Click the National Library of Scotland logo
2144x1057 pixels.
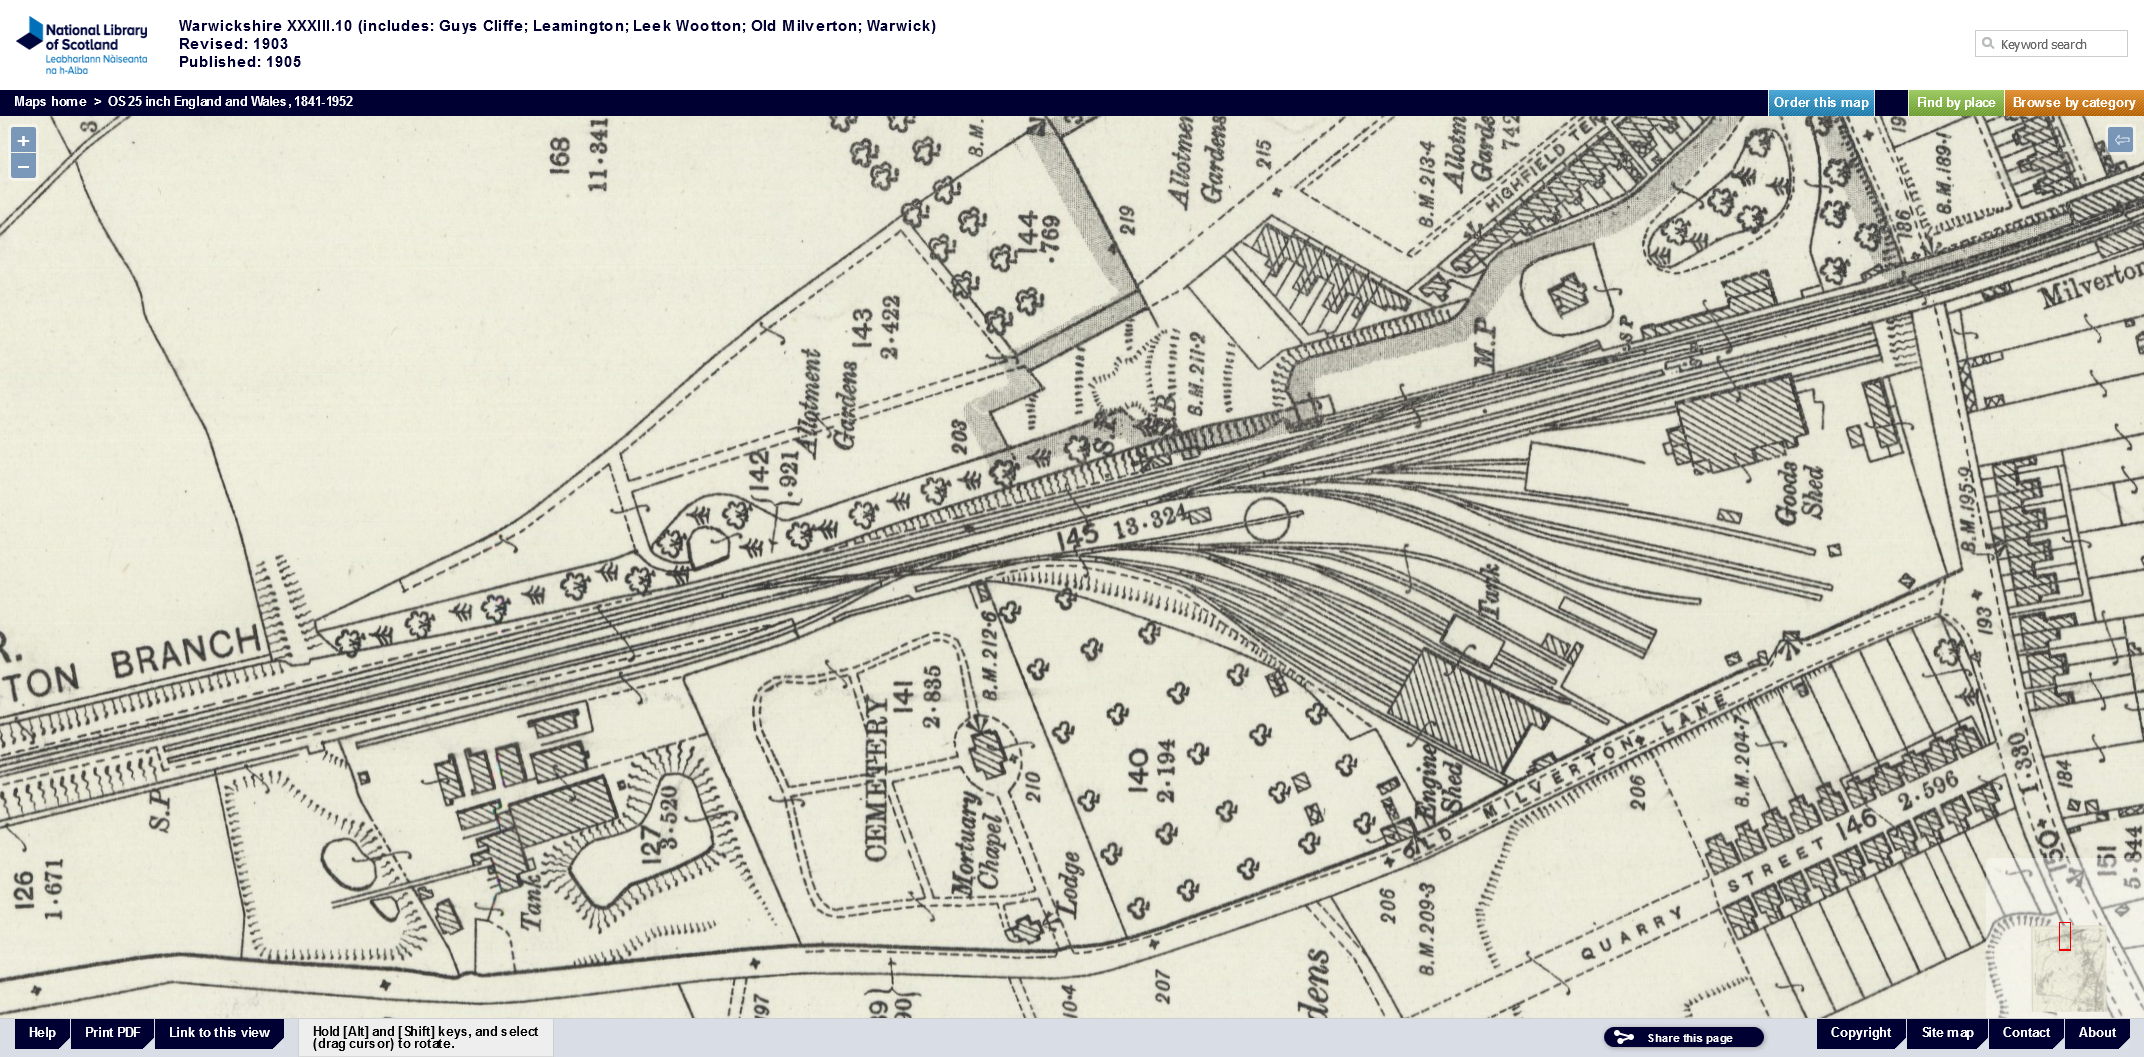[x=82, y=45]
